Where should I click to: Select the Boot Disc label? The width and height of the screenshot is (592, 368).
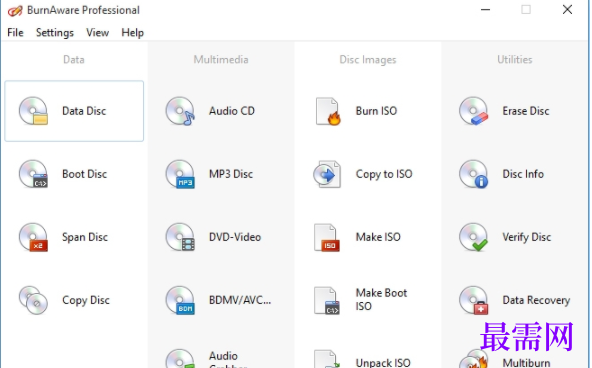85,174
